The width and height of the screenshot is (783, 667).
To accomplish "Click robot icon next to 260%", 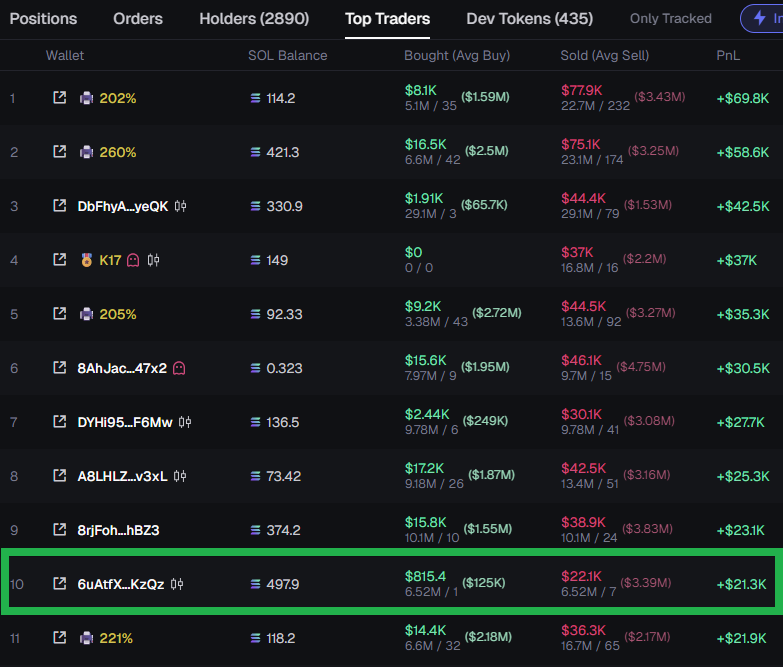I will (86, 152).
